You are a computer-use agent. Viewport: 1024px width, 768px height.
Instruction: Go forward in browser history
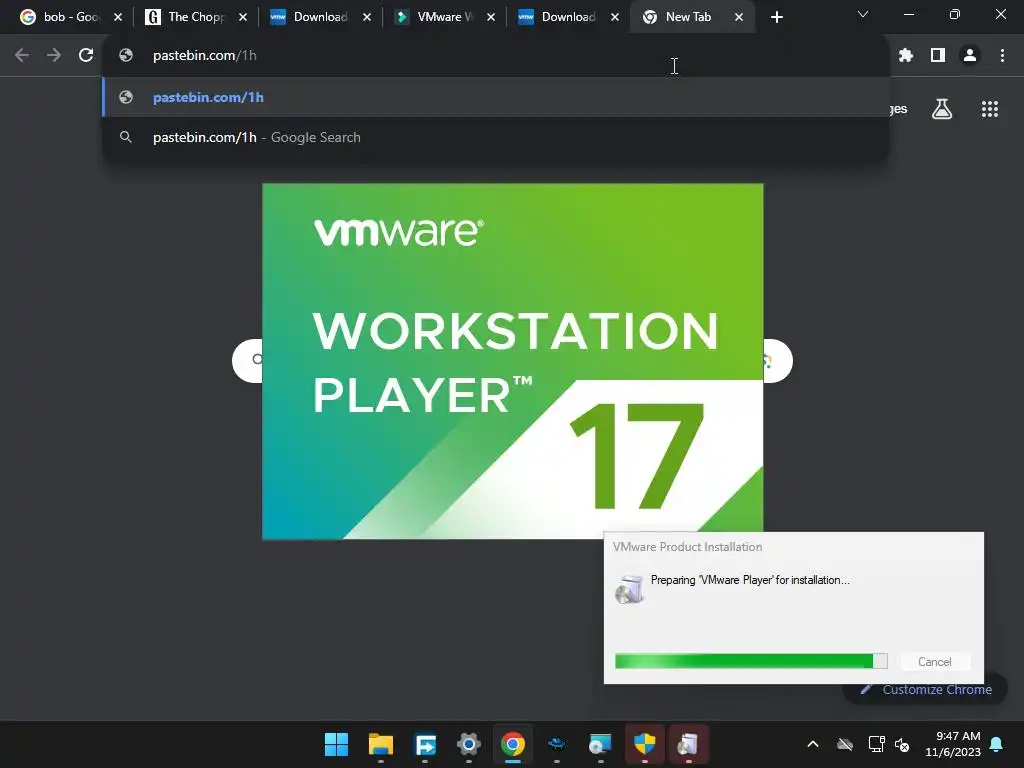coord(54,56)
